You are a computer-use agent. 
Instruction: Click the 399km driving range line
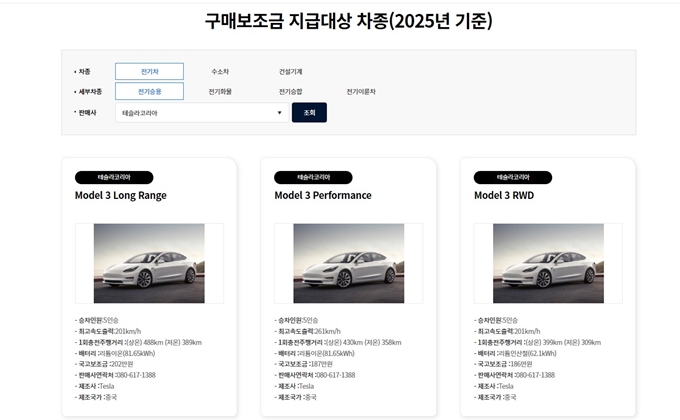pos(538,342)
